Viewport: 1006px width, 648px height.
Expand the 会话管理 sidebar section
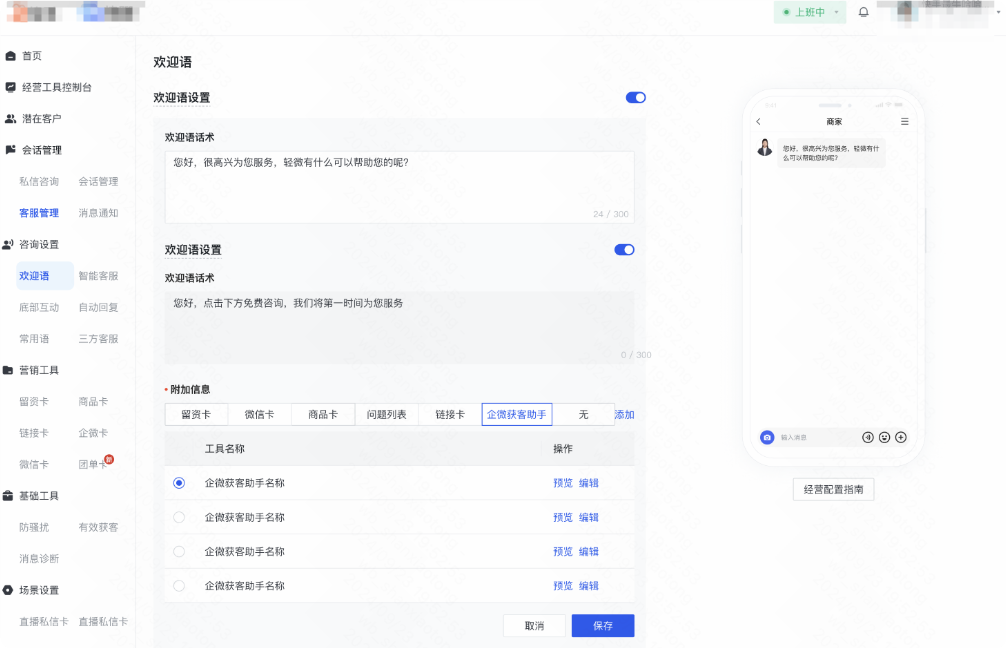point(42,149)
